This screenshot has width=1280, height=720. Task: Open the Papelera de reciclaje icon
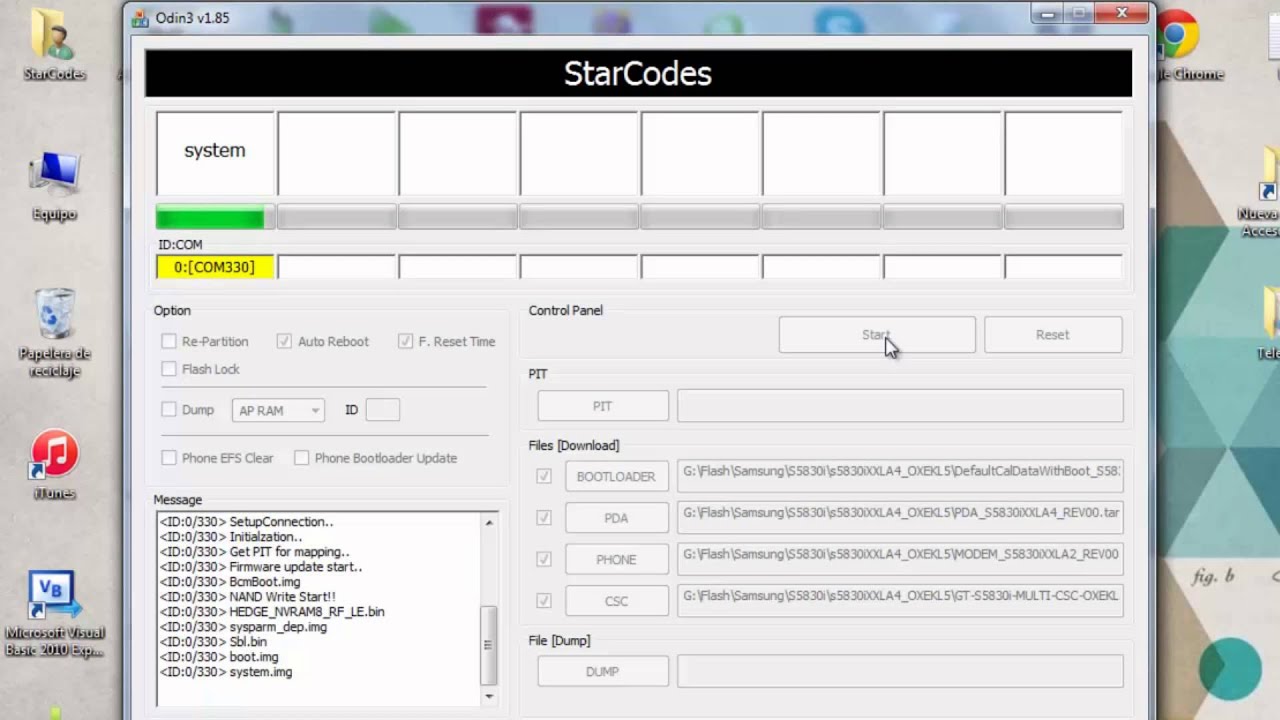(x=54, y=333)
